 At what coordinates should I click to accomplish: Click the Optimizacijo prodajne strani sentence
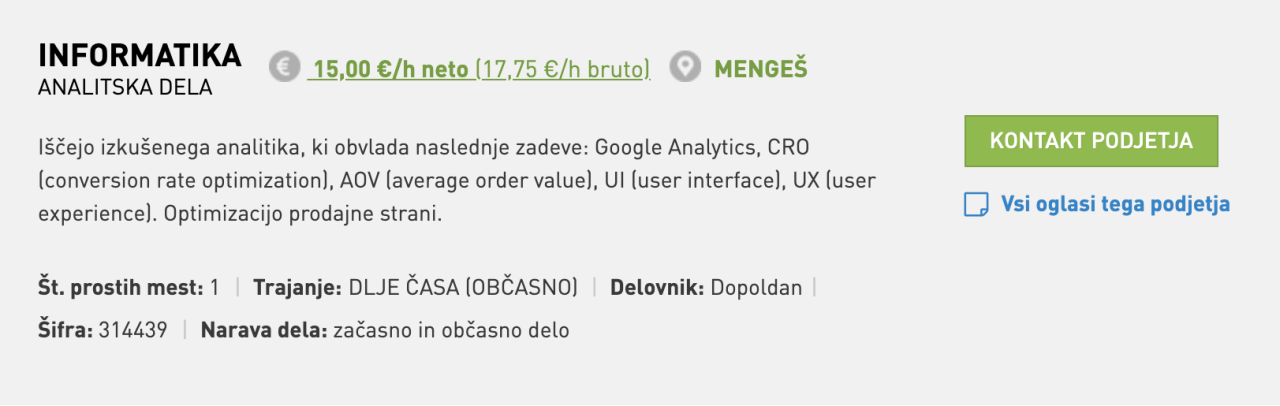point(239,214)
